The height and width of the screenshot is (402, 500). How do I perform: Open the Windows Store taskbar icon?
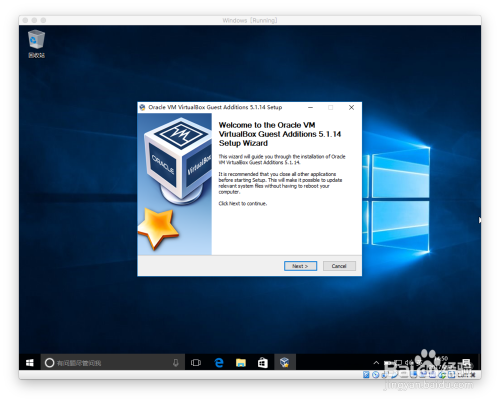click(x=263, y=363)
